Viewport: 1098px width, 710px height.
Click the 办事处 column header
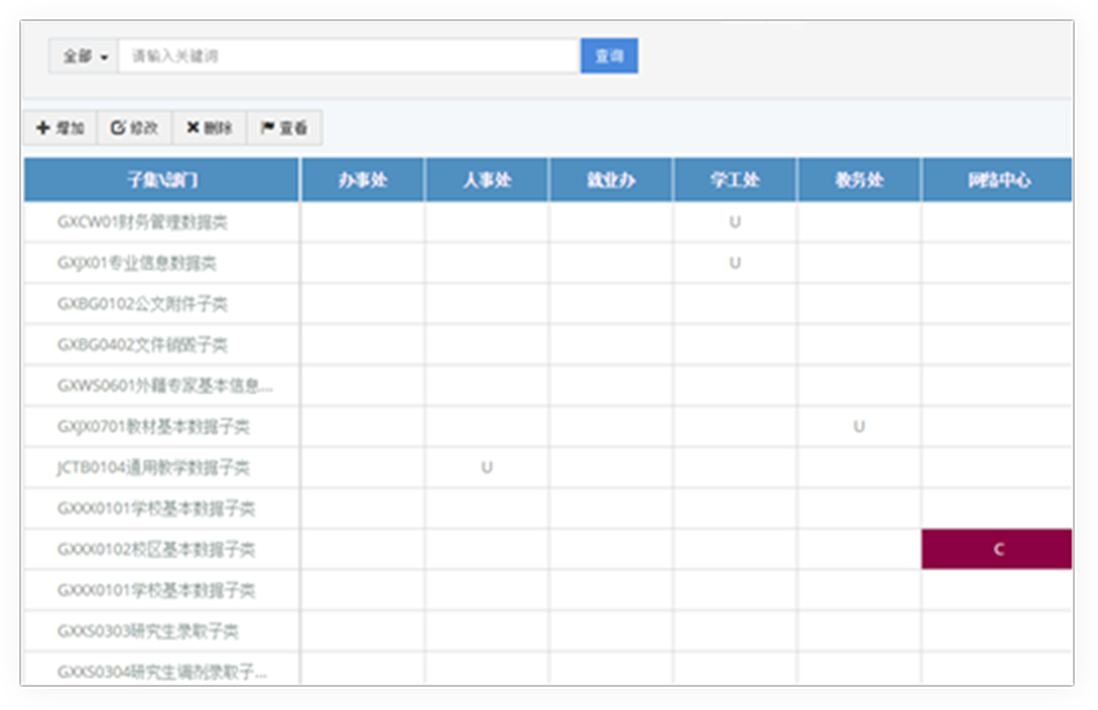pos(362,181)
